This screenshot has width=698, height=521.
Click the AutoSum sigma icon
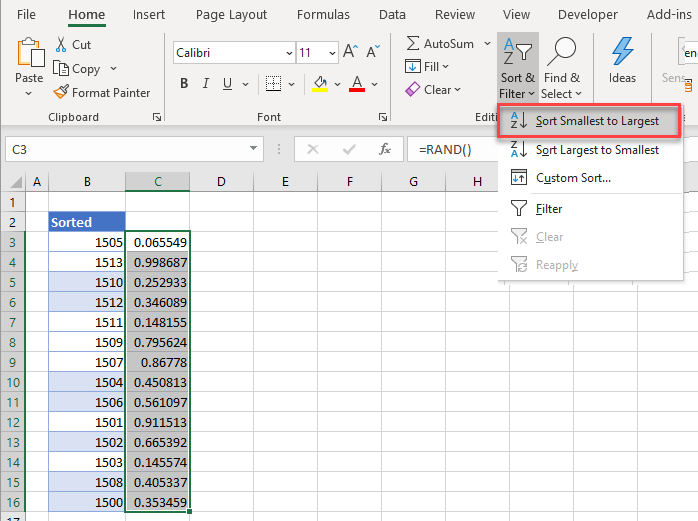413,44
